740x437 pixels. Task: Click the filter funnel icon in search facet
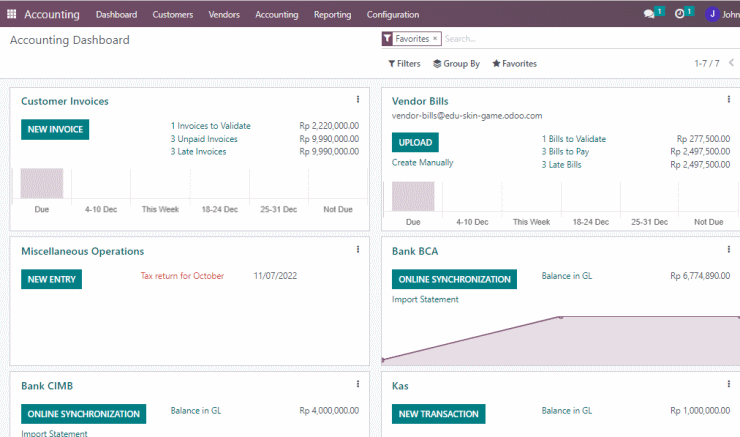coord(387,39)
